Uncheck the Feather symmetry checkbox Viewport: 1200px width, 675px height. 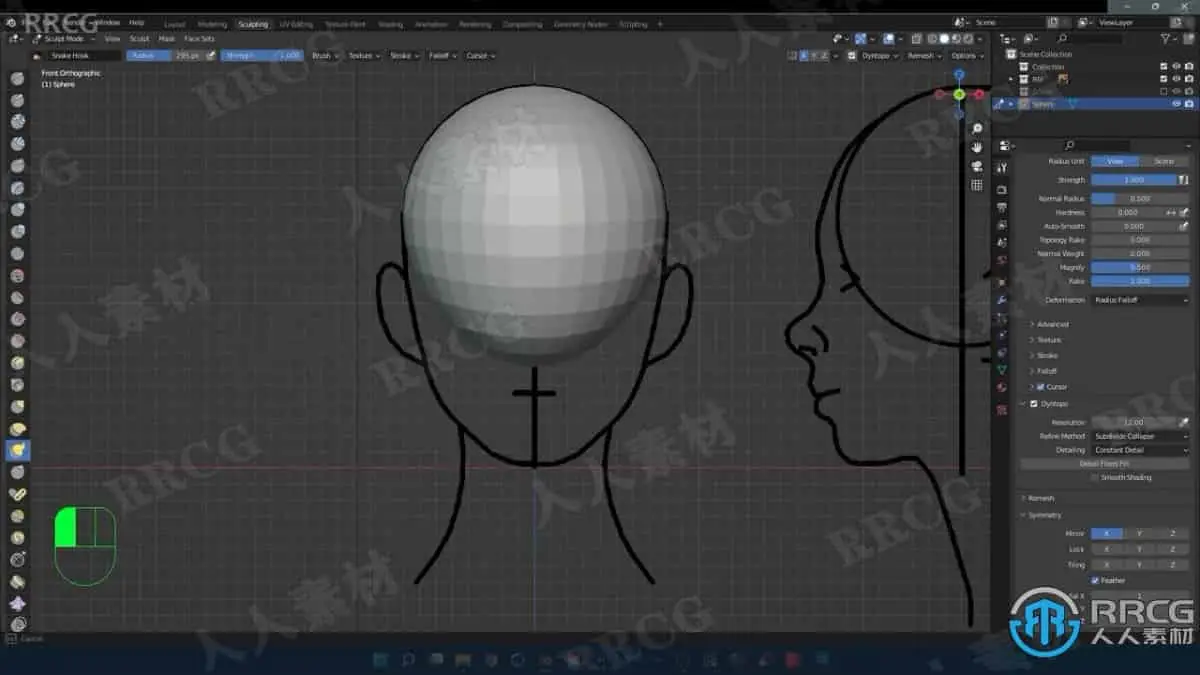point(1095,580)
